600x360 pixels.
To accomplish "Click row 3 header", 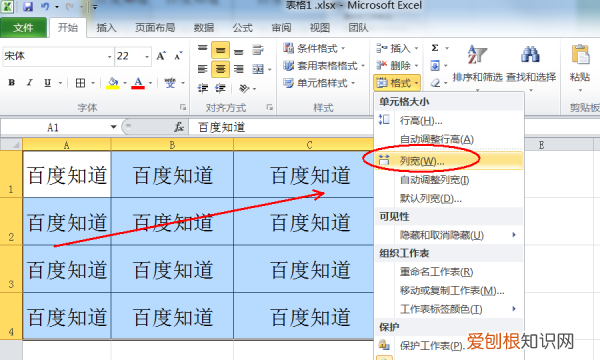I will point(11,269).
